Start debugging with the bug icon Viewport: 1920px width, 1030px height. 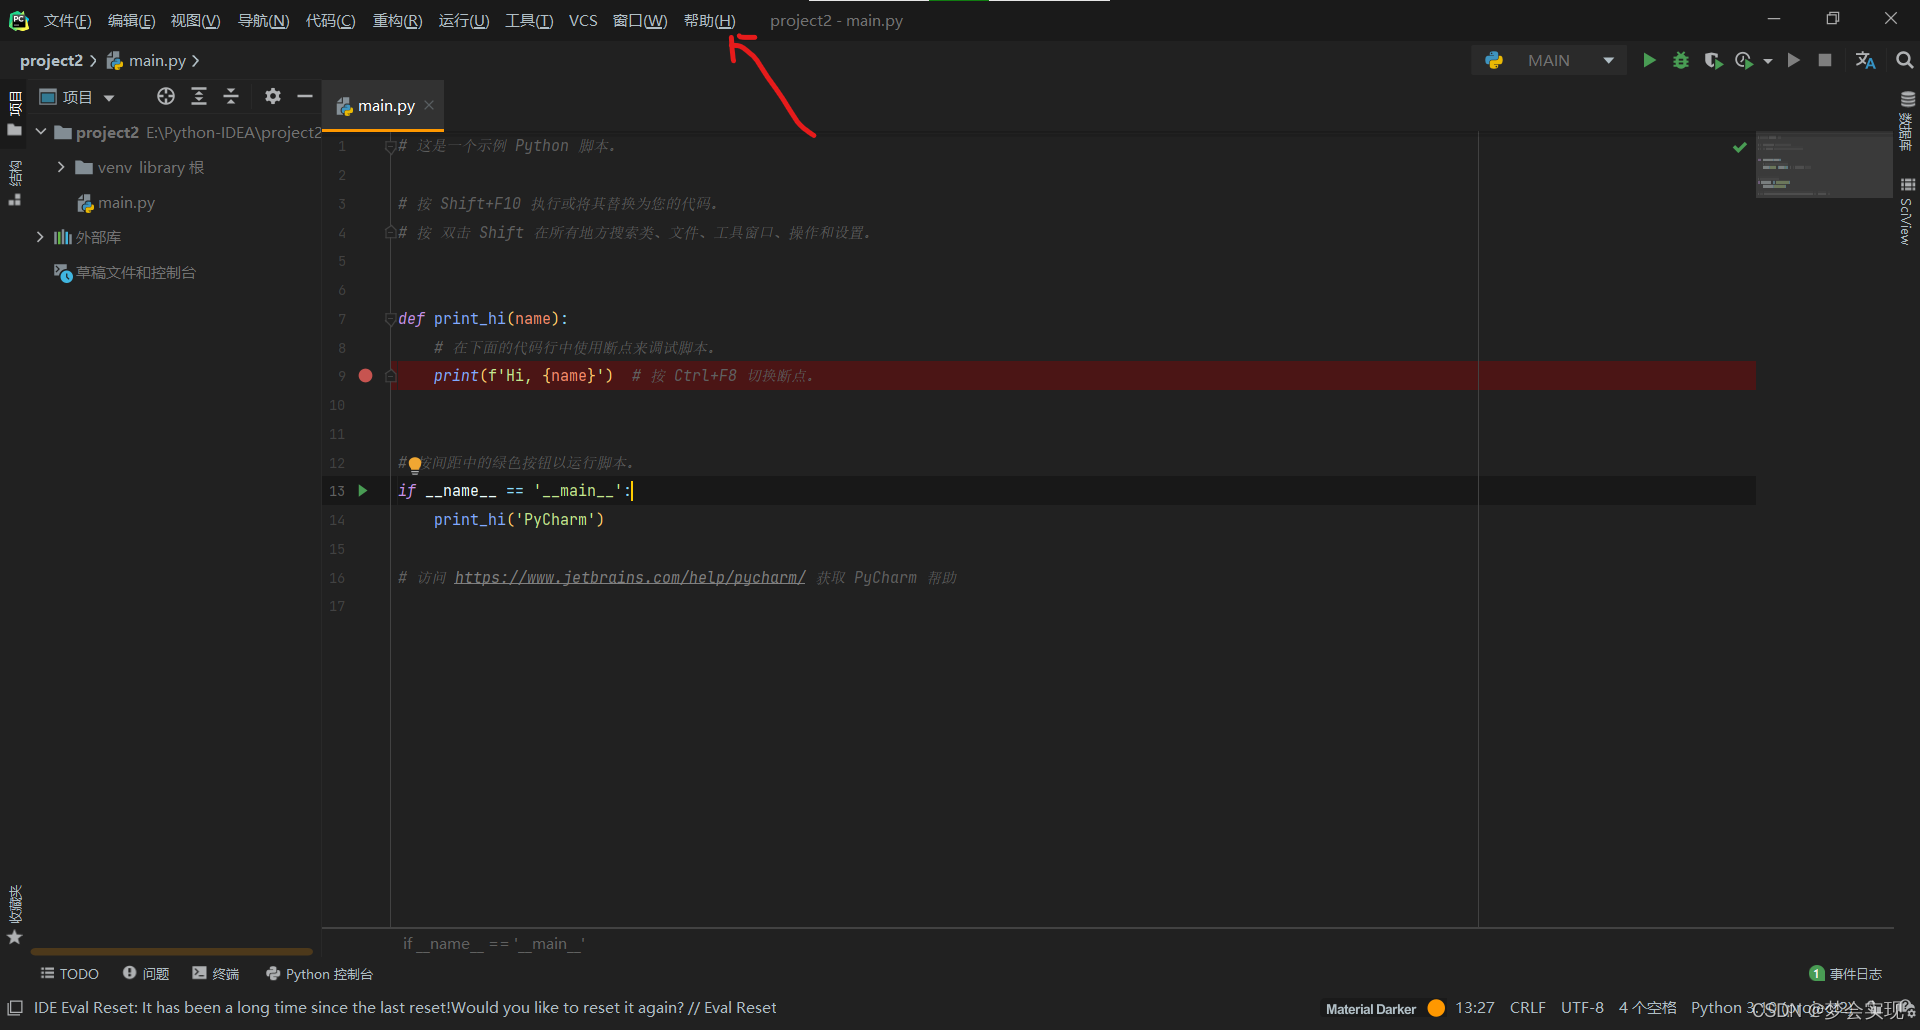pyautogui.click(x=1681, y=61)
